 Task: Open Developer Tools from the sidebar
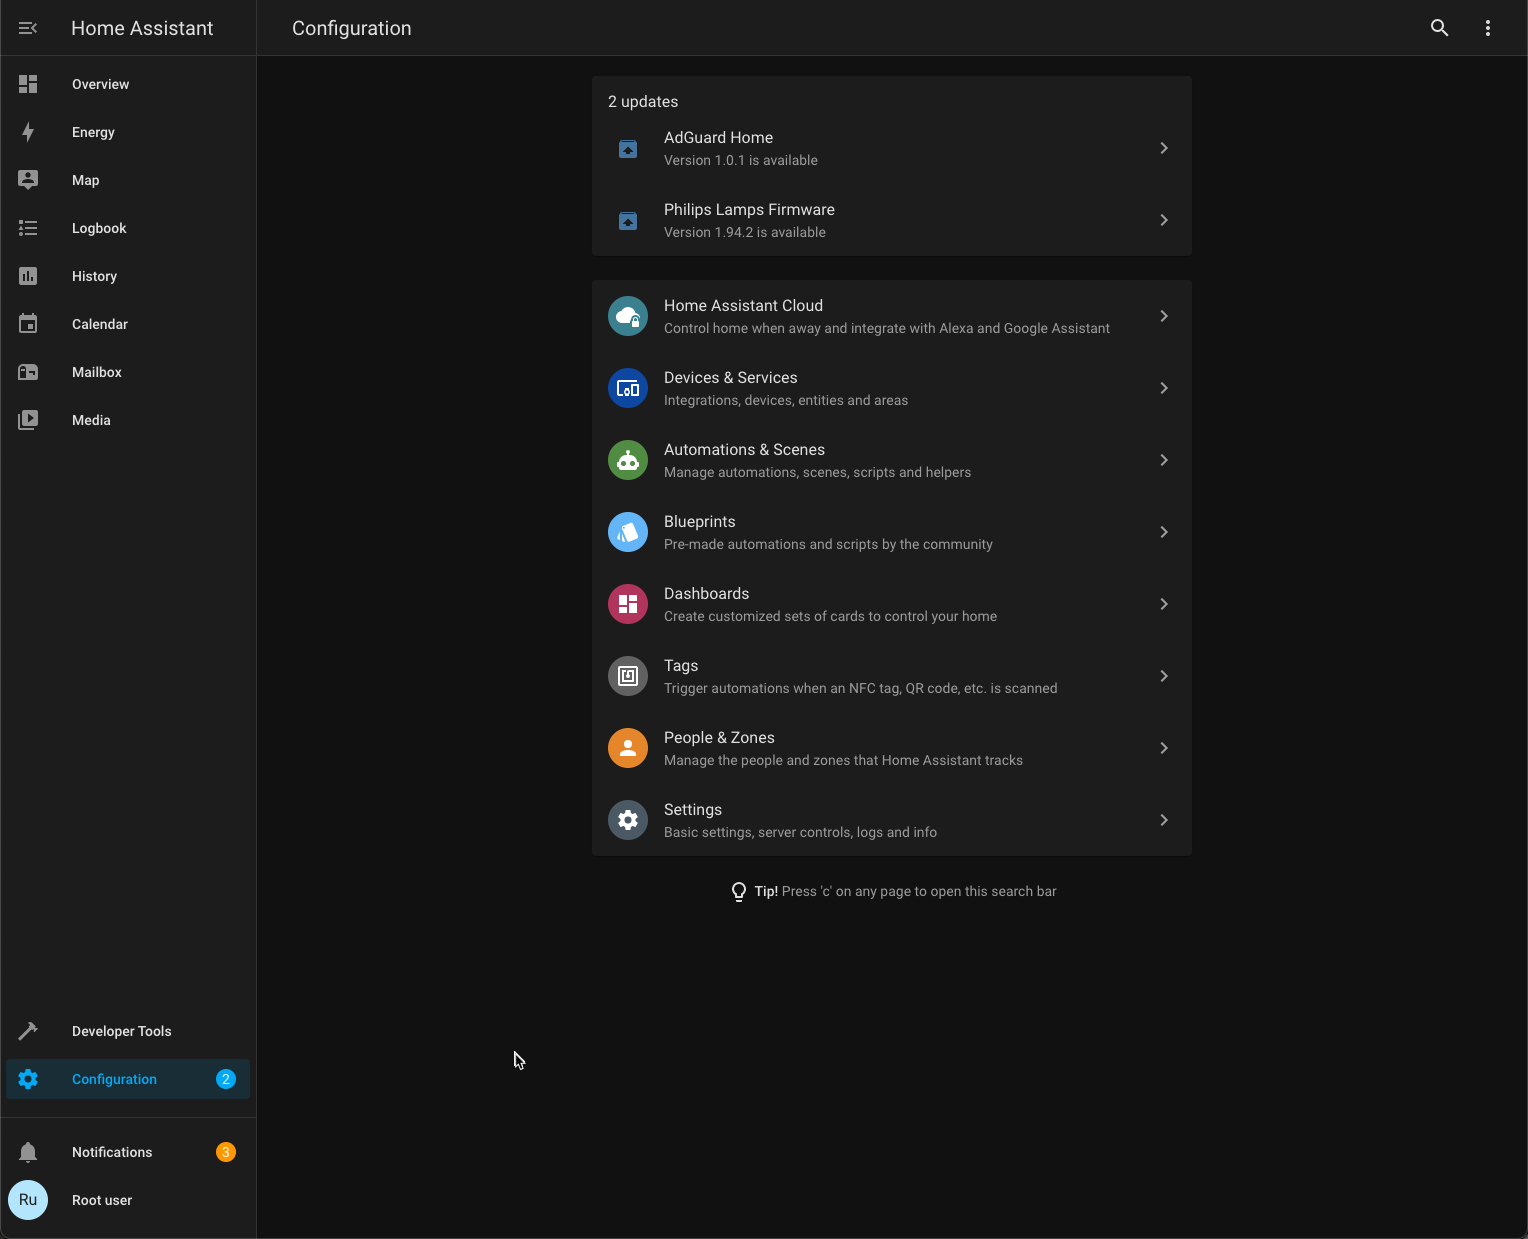[128, 1031]
